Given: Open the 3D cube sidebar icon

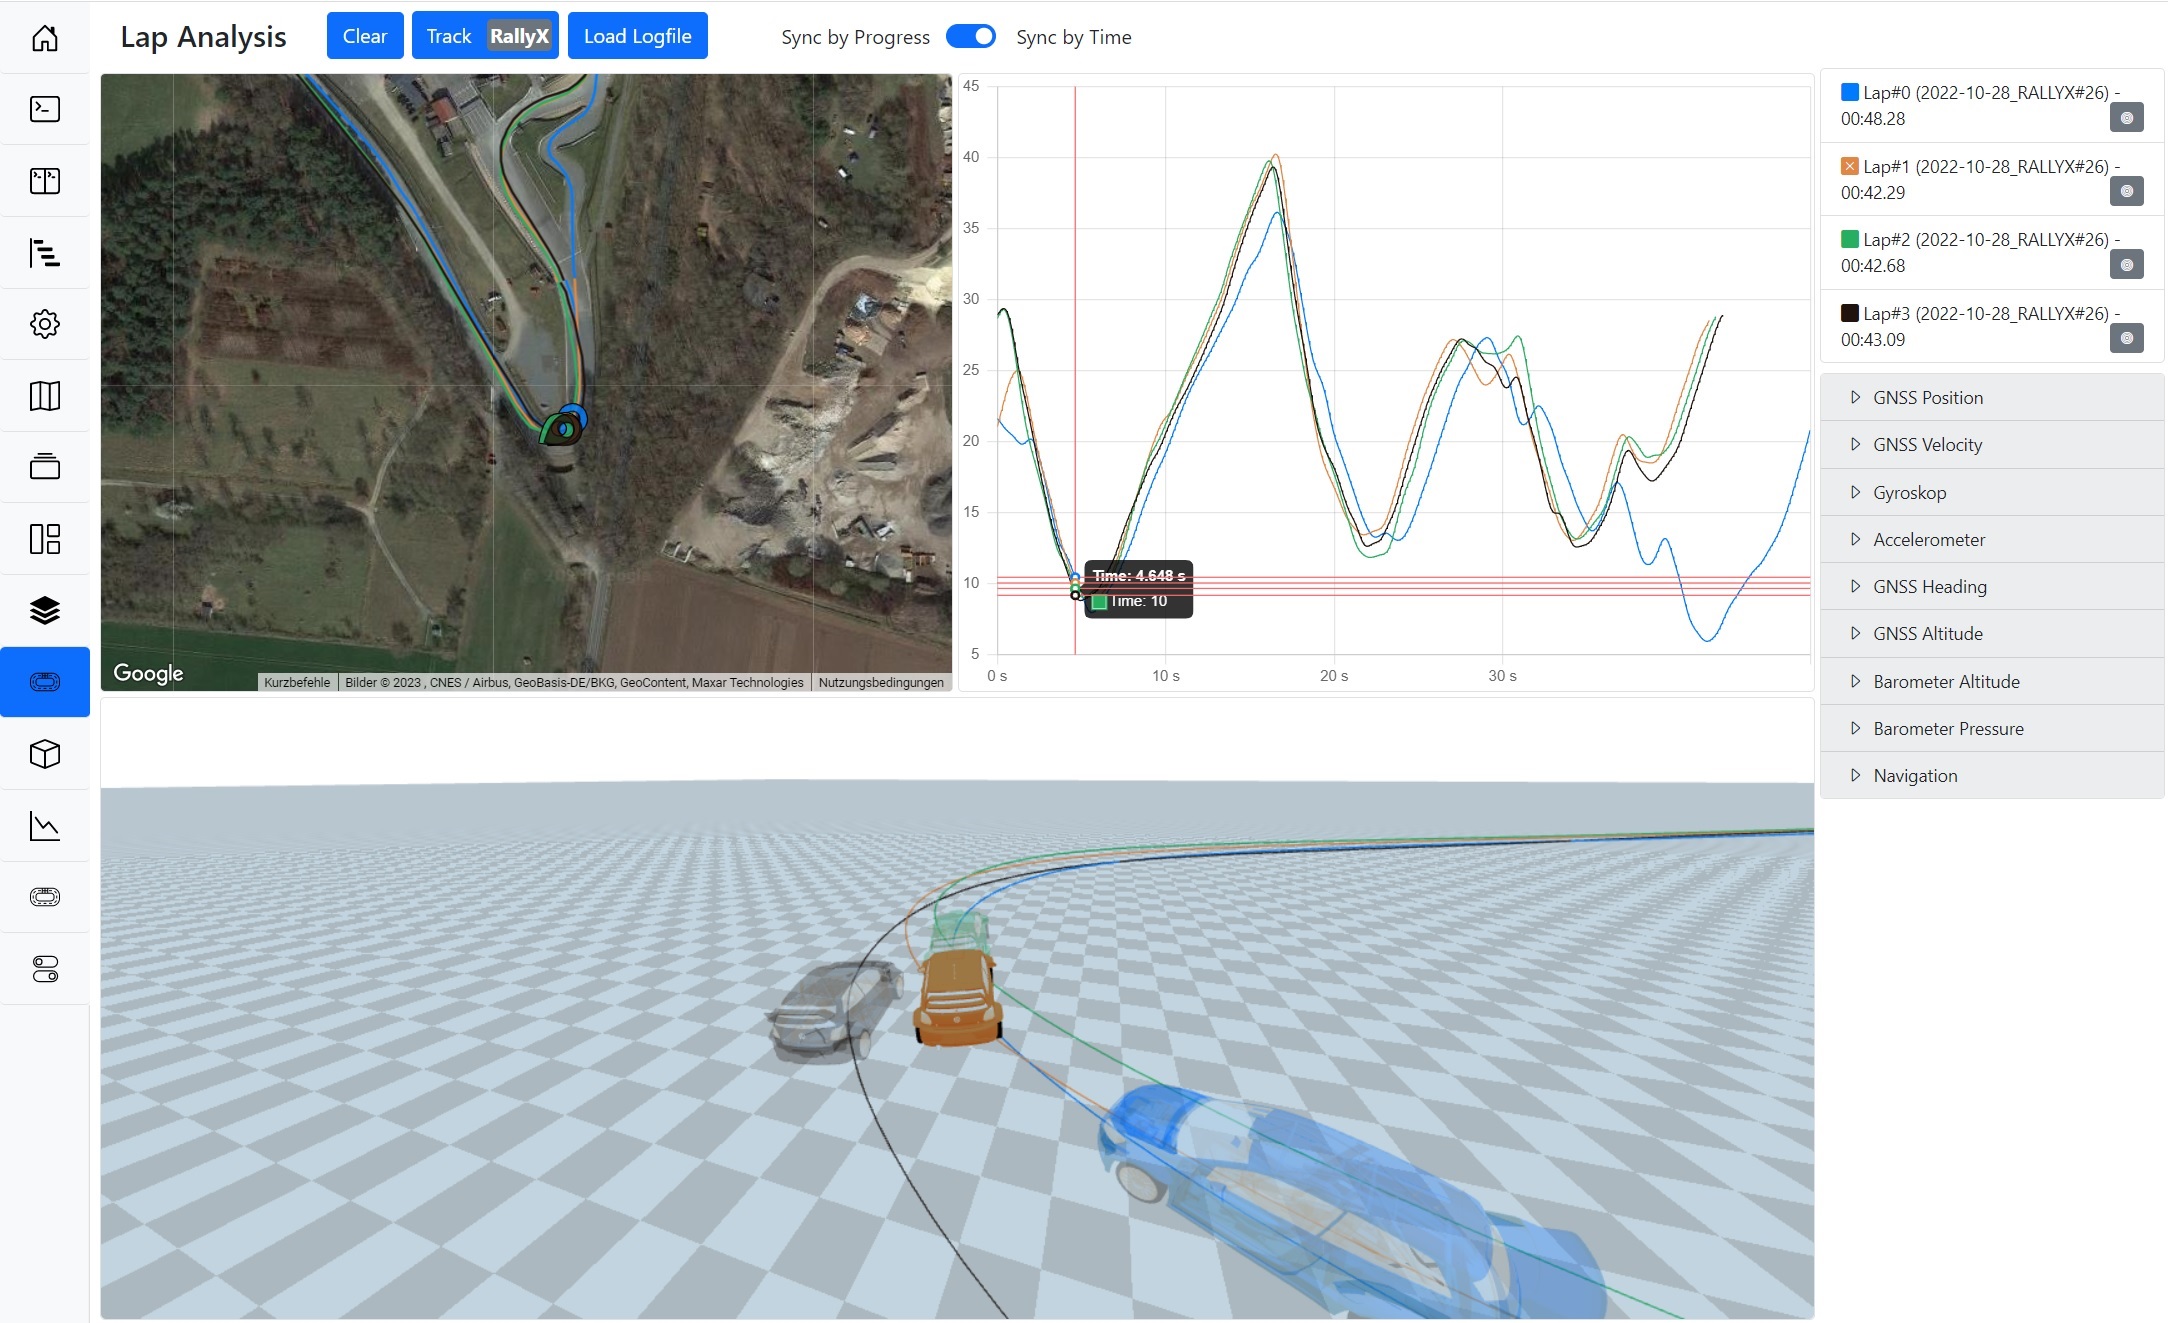Looking at the screenshot, I should [x=45, y=754].
